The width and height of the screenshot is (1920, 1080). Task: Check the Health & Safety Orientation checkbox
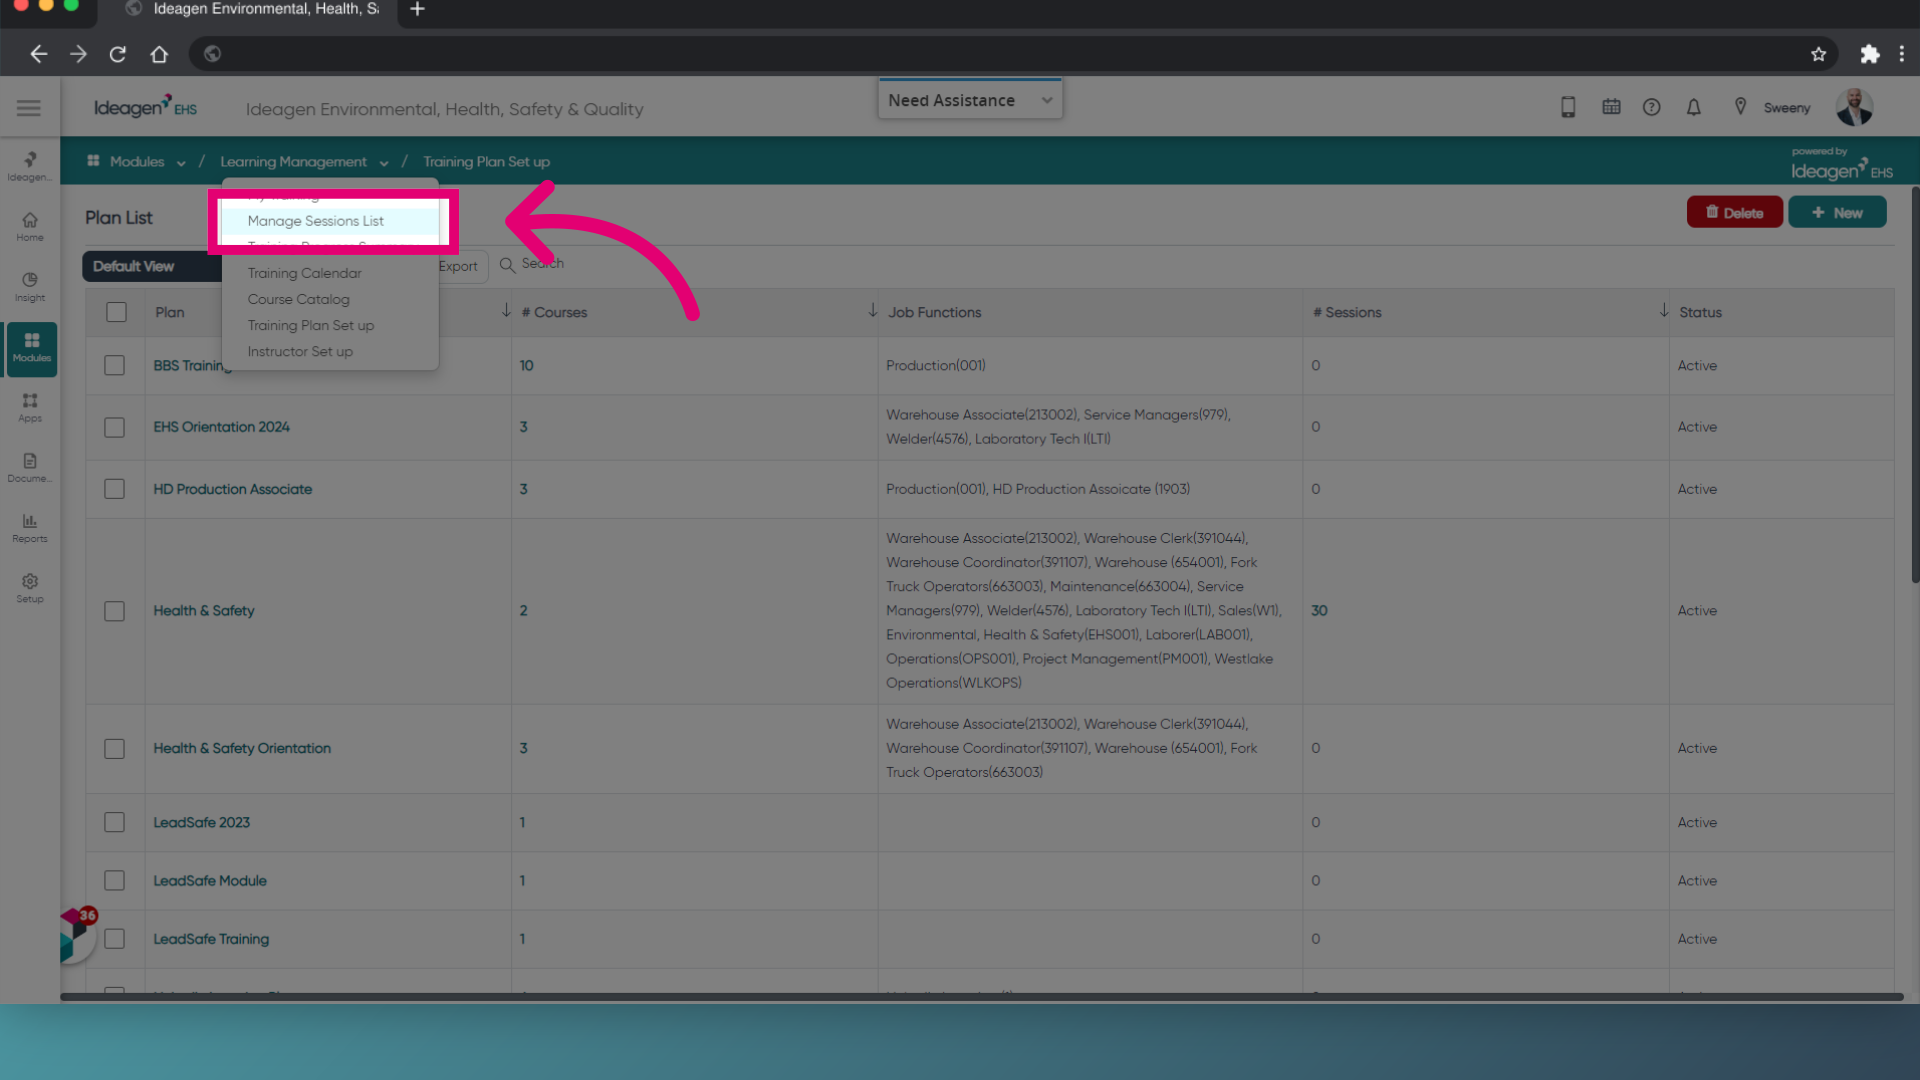(115, 749)
